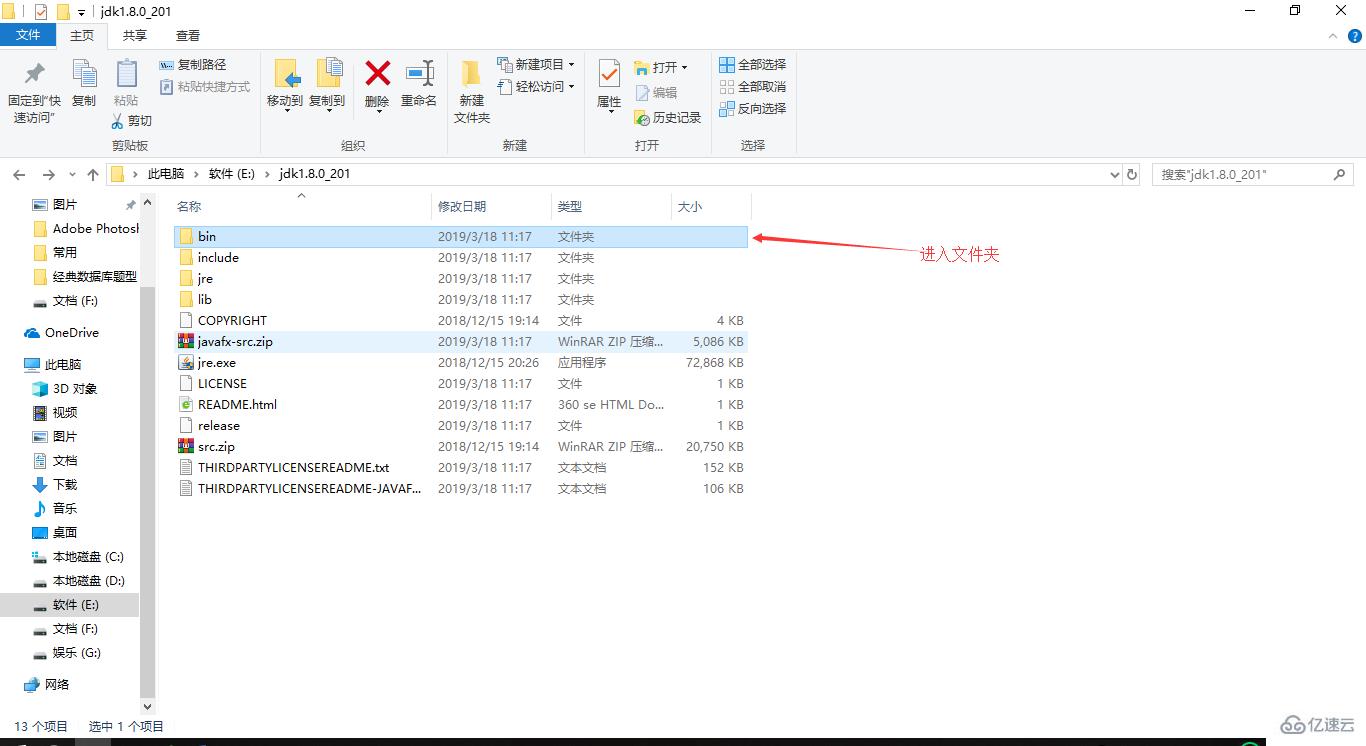The width and height of the screenshot is (1366, 746).
Task: Open 3D Objects in navigation pane
Action: point(65,389)
